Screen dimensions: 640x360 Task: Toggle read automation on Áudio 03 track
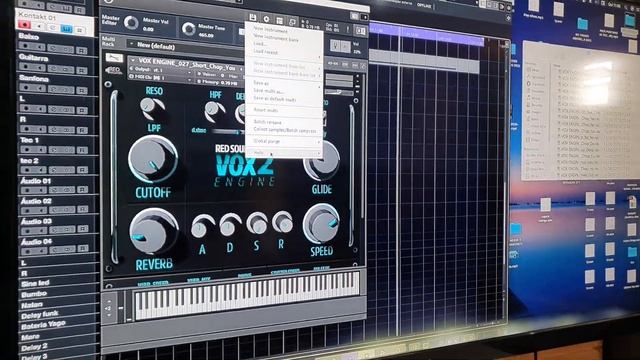coord(82,229)
